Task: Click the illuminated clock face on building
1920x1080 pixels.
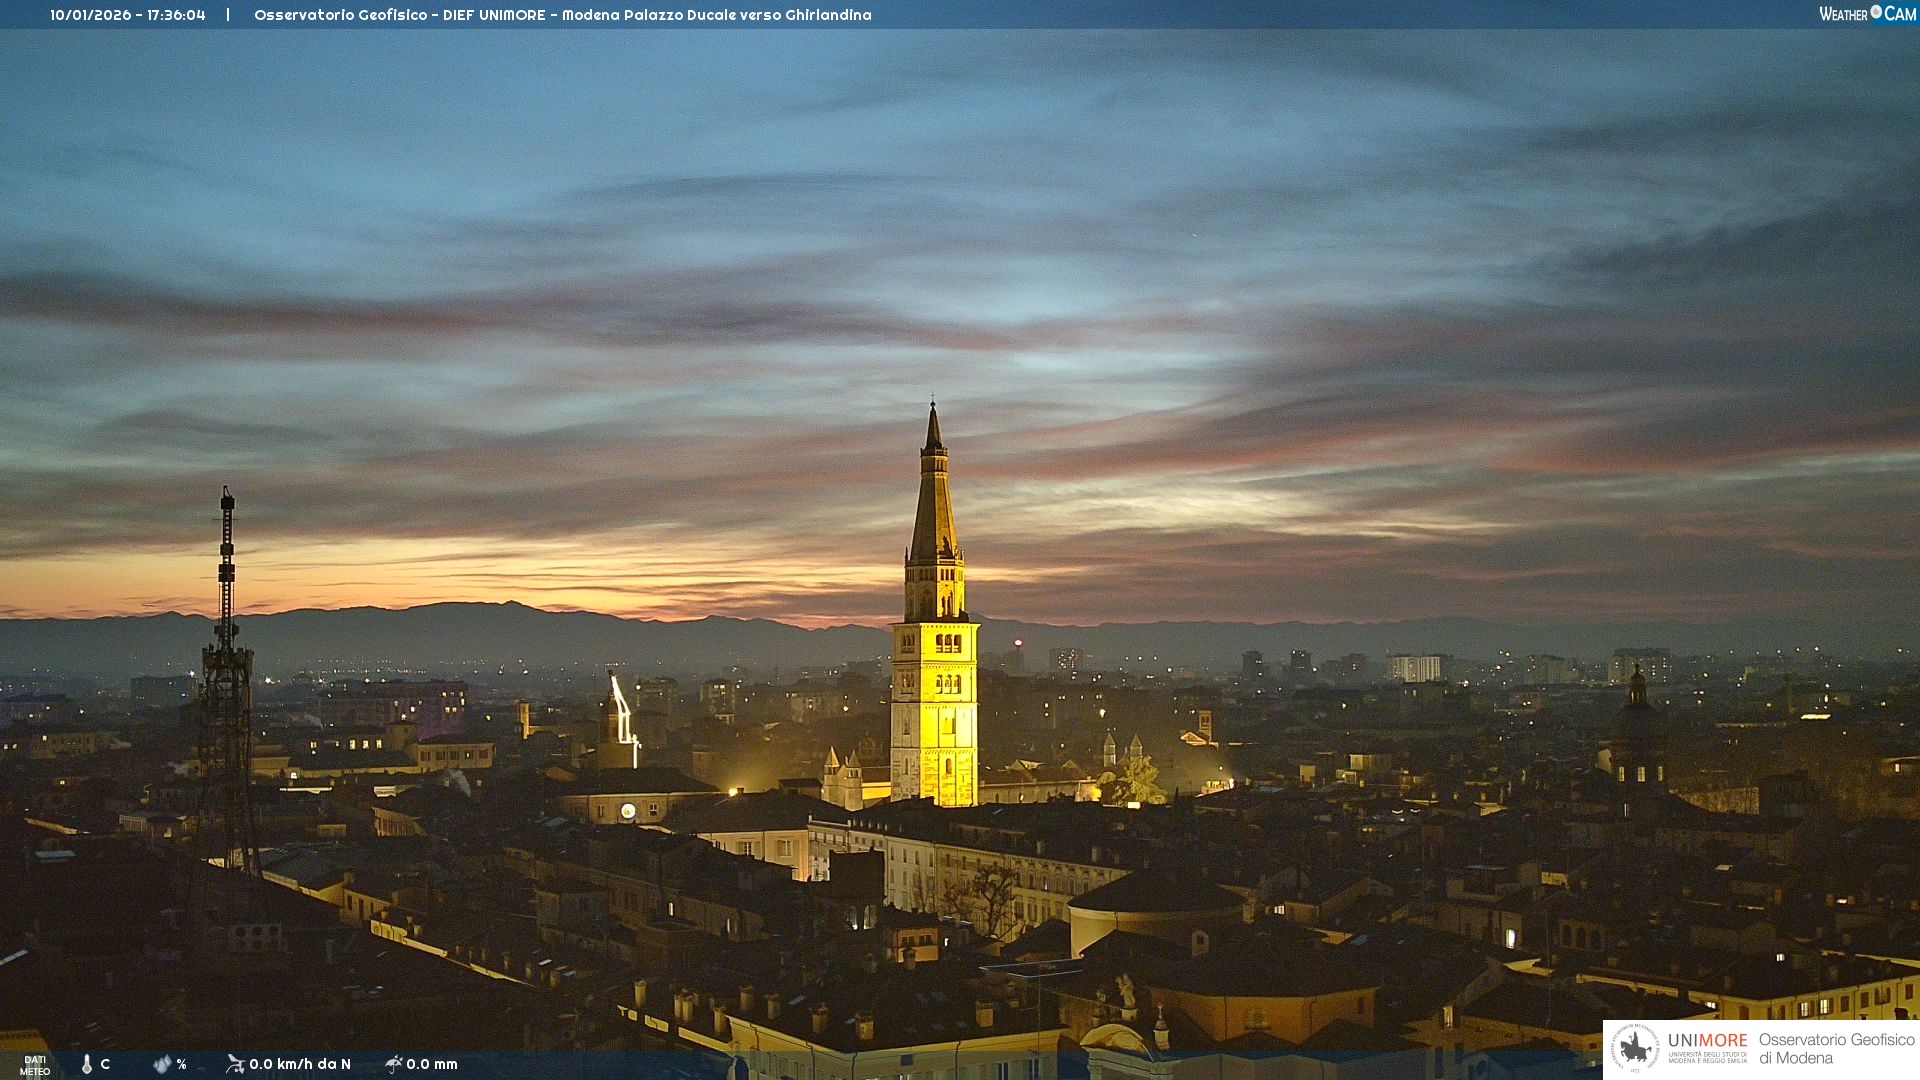Action: point(627,811)
